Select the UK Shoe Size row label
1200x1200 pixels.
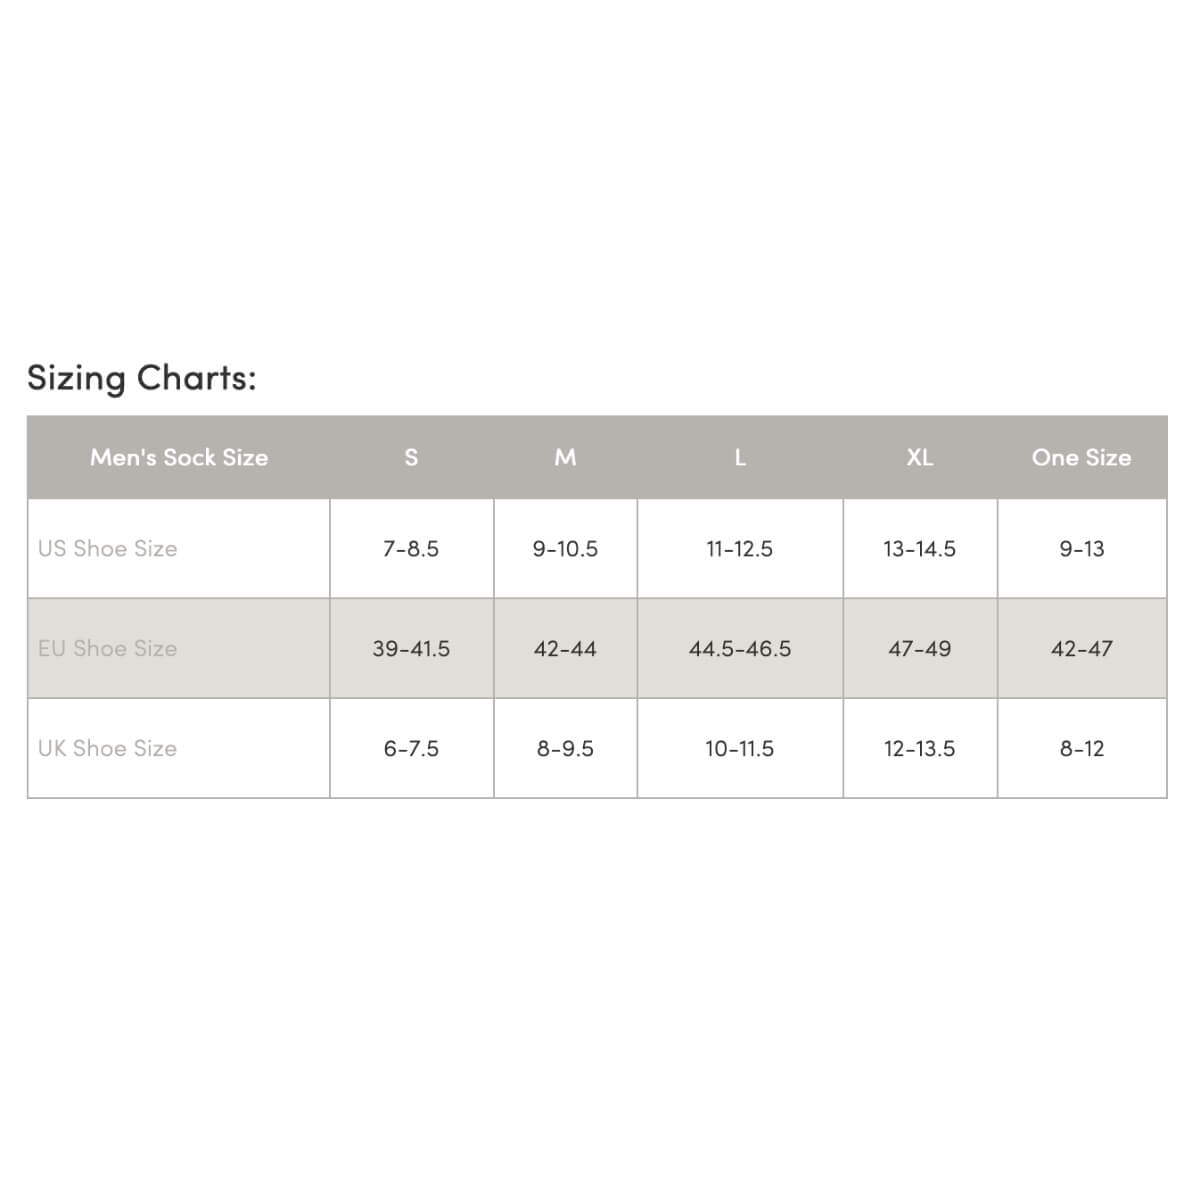pos(179,748)
